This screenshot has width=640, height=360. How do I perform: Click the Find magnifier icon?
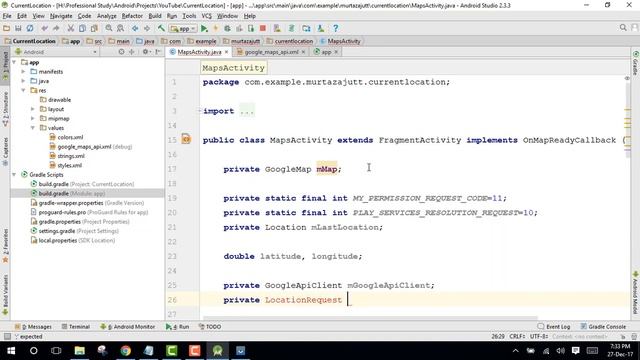coord(109,28)
